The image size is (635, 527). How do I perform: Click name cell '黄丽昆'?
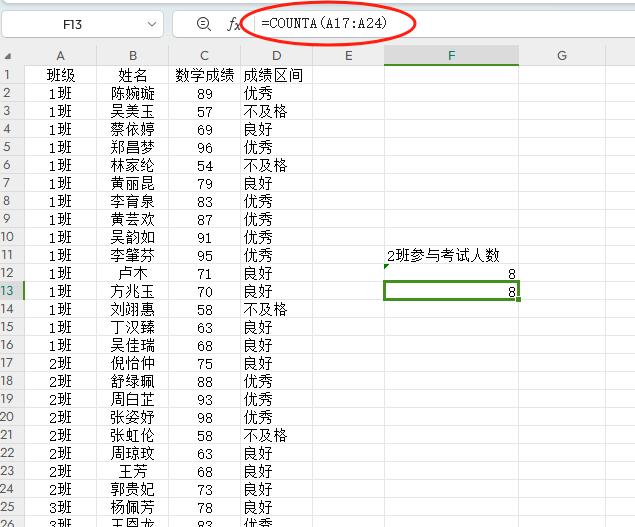132,183
